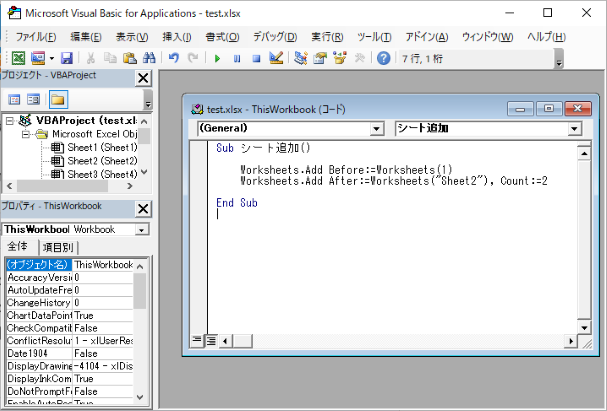Image resolution: width=607 pixels, height=411 pixels.
Task: Collapse the Microsoft Excel Objects folder
Action: [26, 135]
